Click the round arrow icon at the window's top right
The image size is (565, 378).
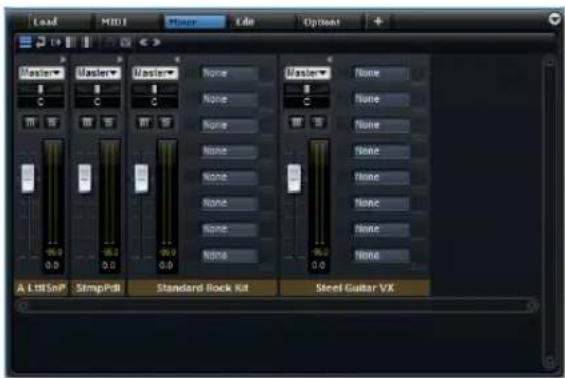[555, 19]
